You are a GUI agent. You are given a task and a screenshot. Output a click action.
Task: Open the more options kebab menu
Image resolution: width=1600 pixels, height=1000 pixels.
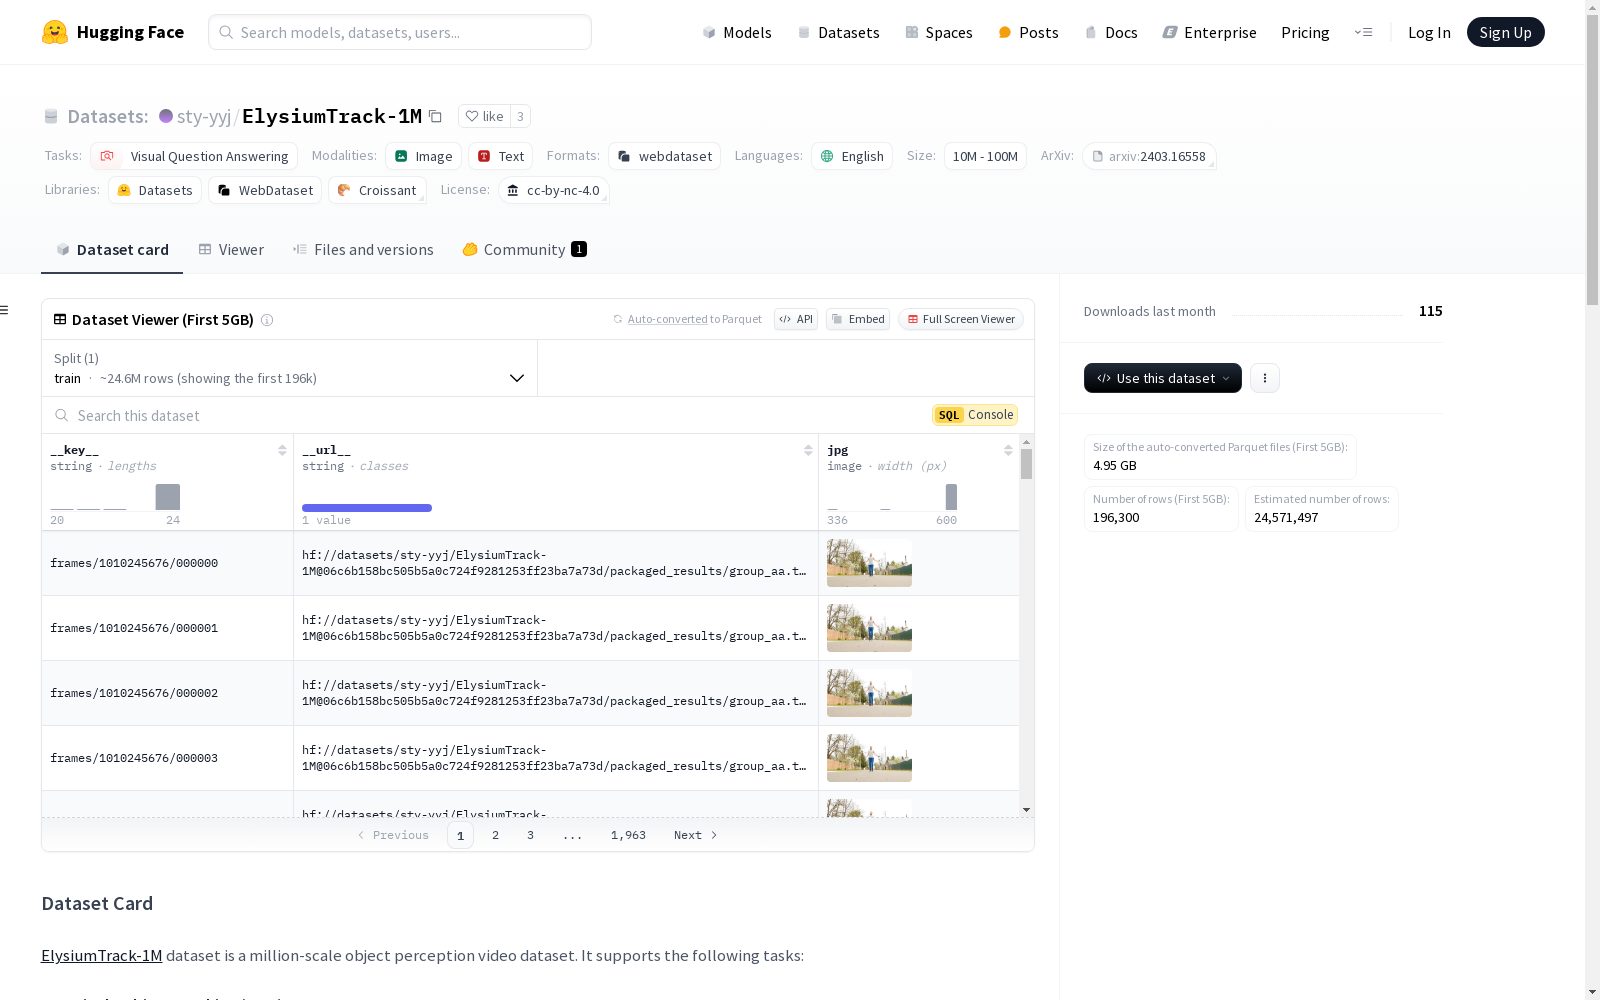(1265, 378)
